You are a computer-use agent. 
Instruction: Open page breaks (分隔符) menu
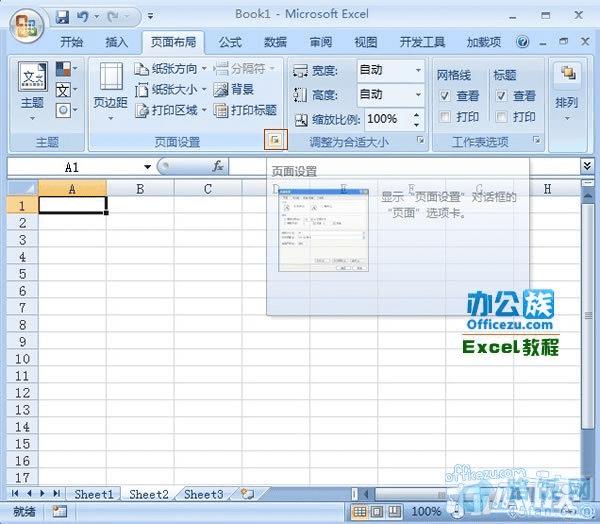[x=244, y=69]
